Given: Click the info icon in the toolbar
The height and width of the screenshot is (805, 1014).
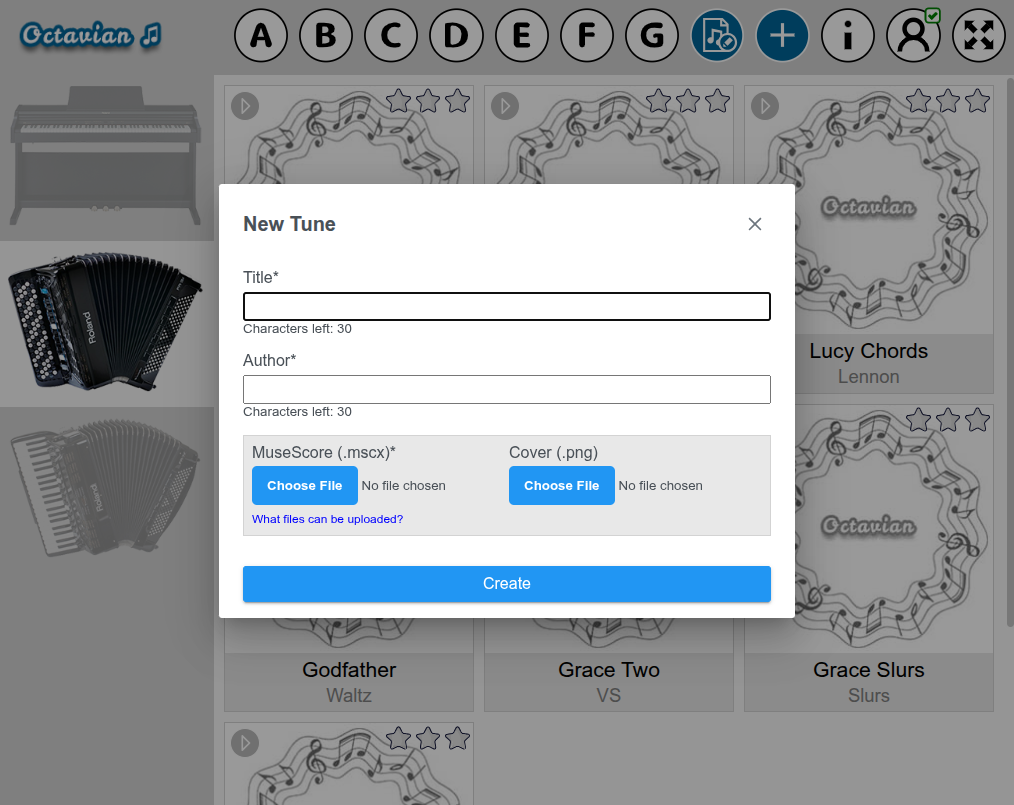Looking at the screenshot, I should click(848, 35).
